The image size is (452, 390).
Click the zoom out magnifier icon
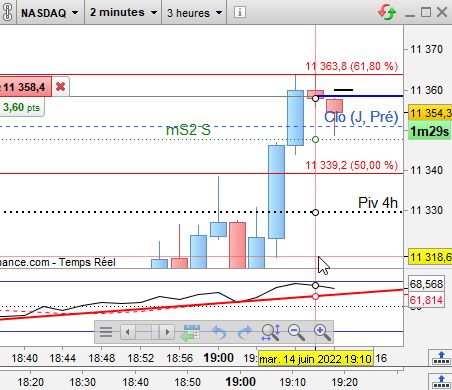tap(296, 332)
